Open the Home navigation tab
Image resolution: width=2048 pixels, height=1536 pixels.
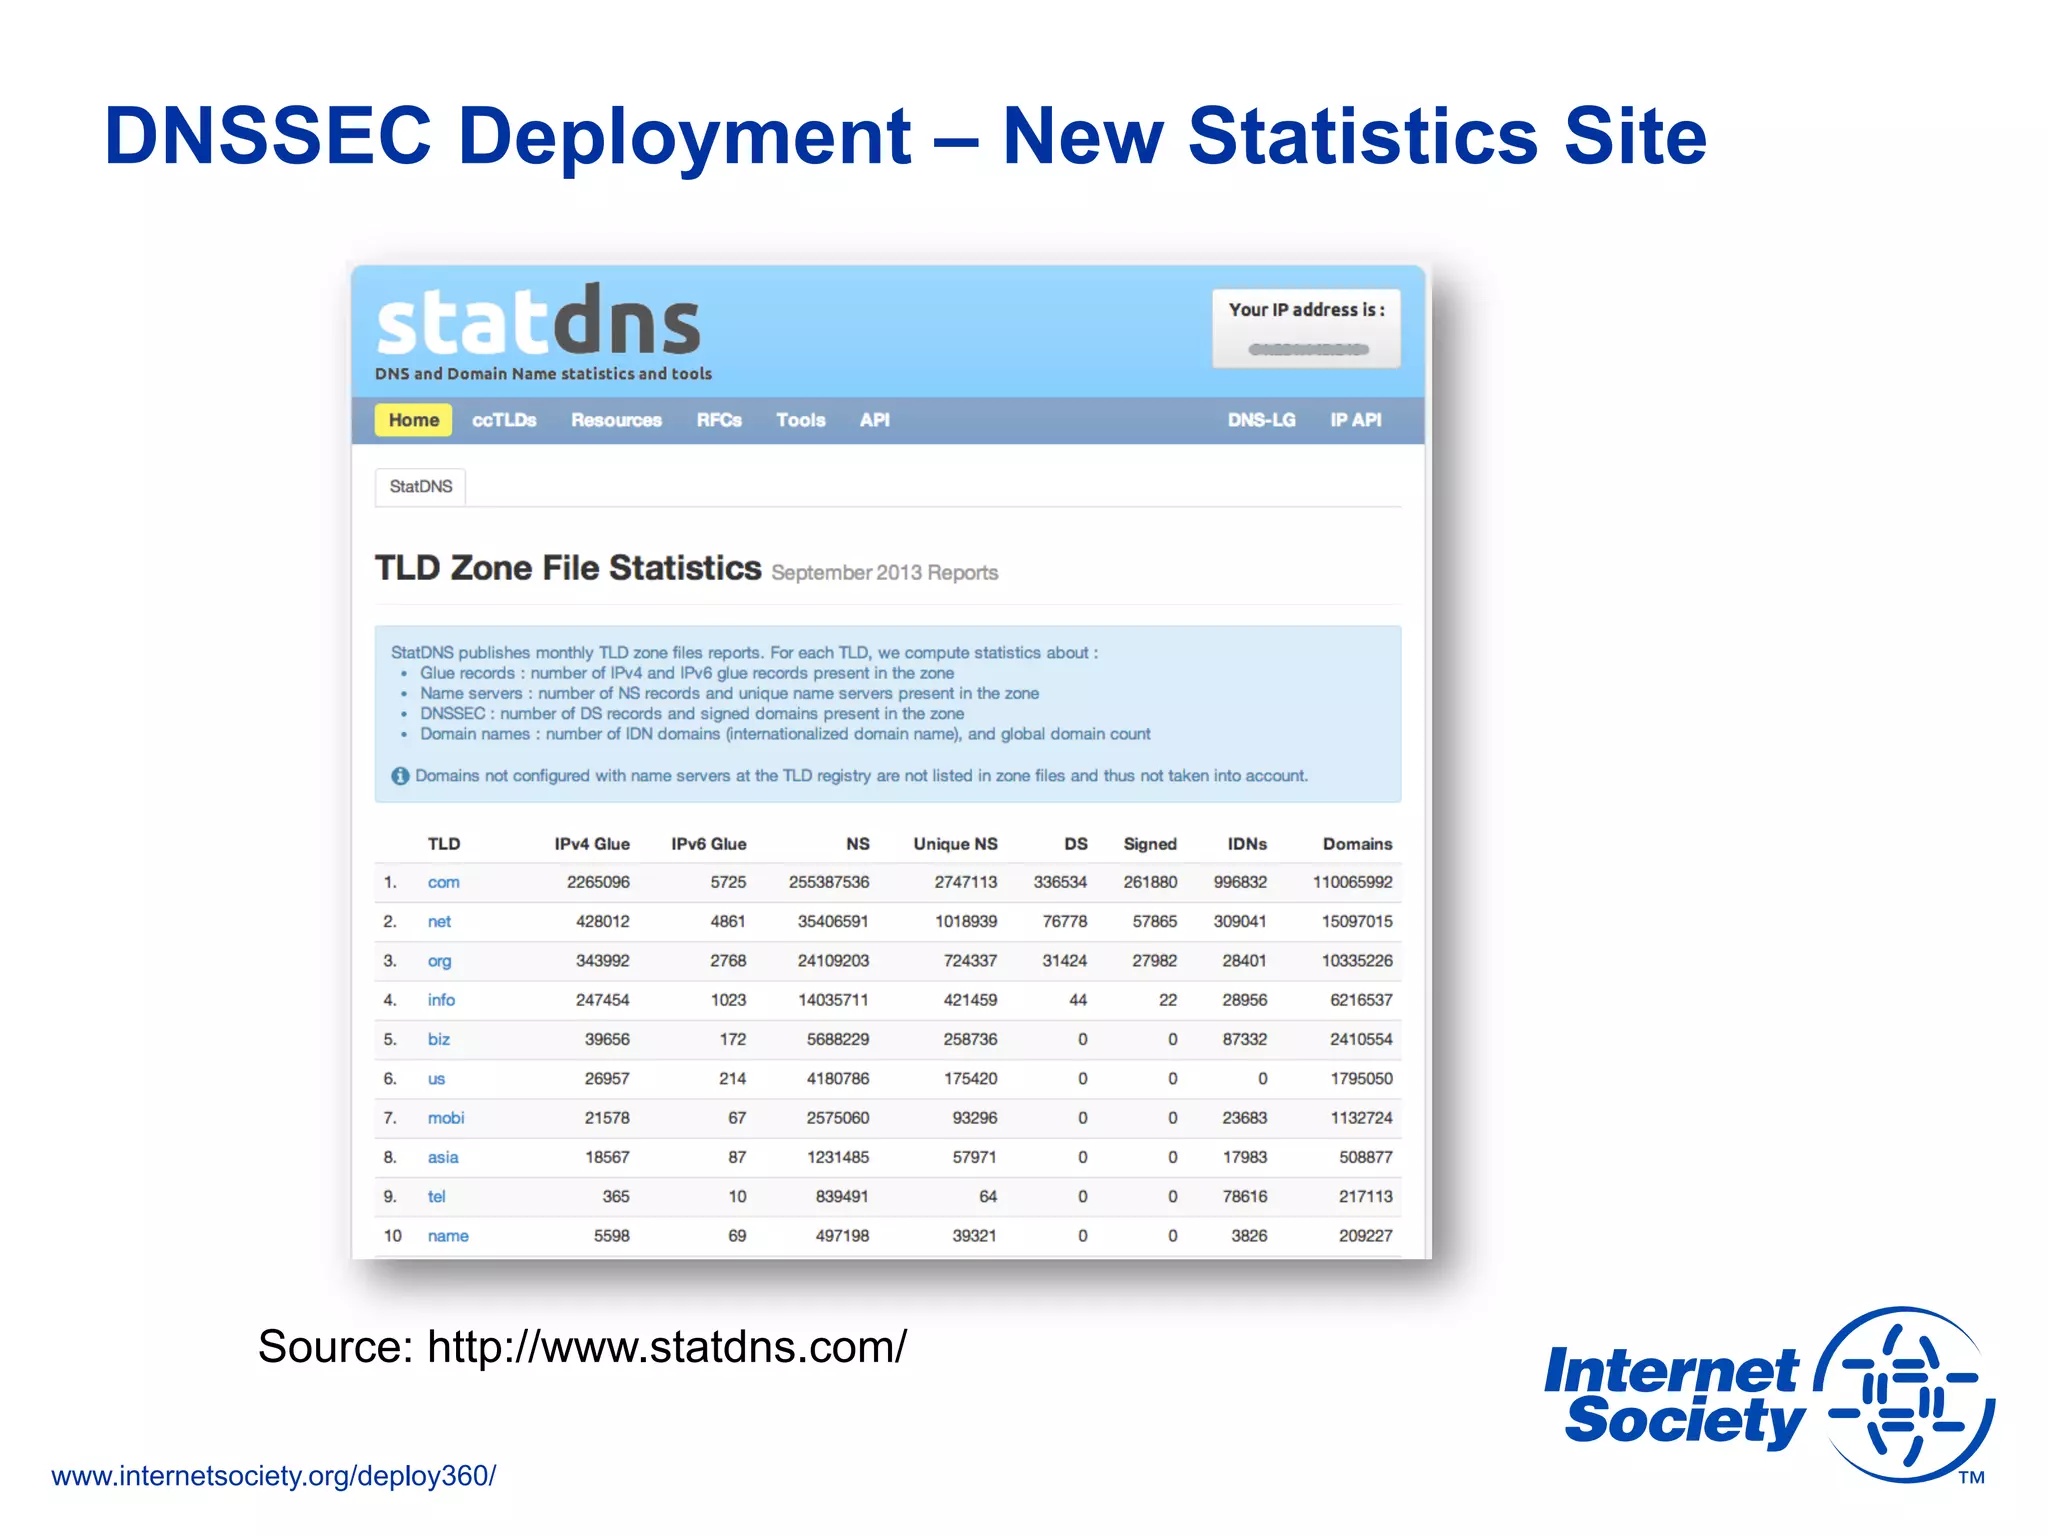(413, 420)
